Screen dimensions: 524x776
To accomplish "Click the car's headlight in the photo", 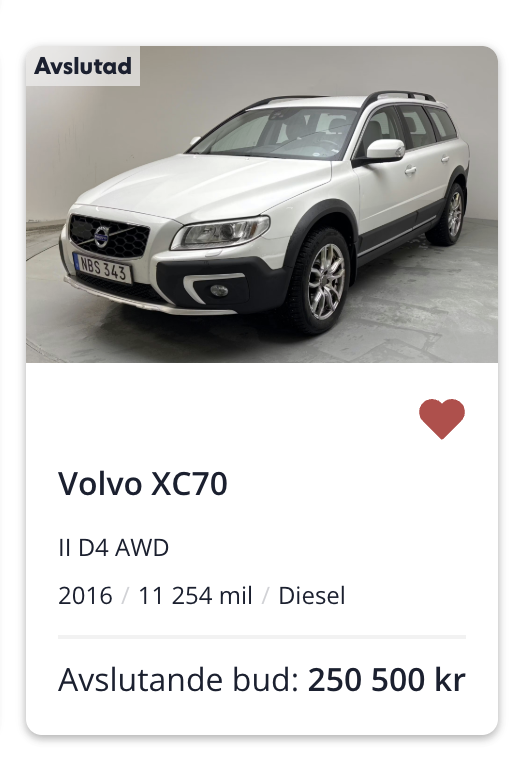I will (221, 232).
